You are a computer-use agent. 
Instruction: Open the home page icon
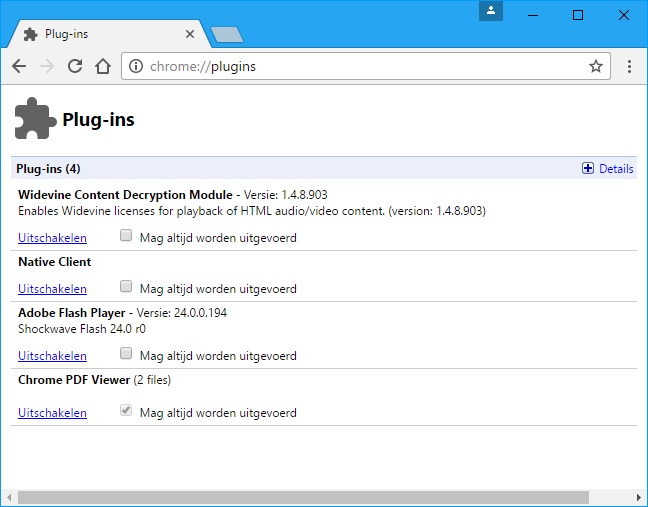pyautogui.click(x=103, y=66)
